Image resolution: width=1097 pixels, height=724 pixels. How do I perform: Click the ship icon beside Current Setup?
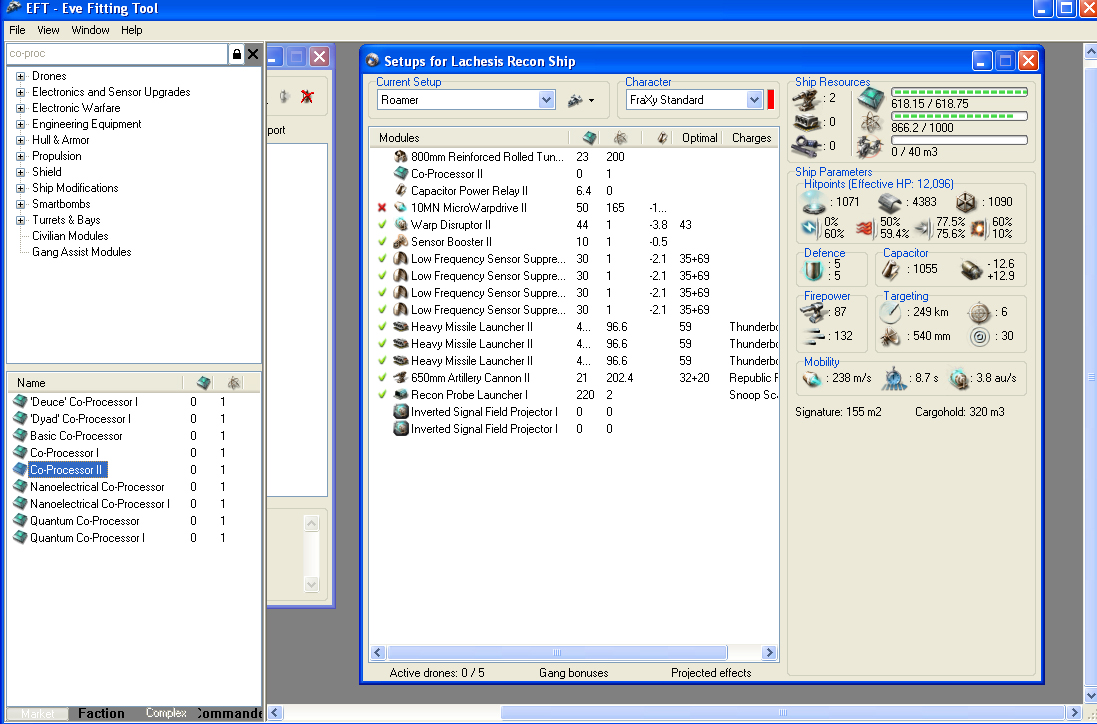(x=576, y=100)
